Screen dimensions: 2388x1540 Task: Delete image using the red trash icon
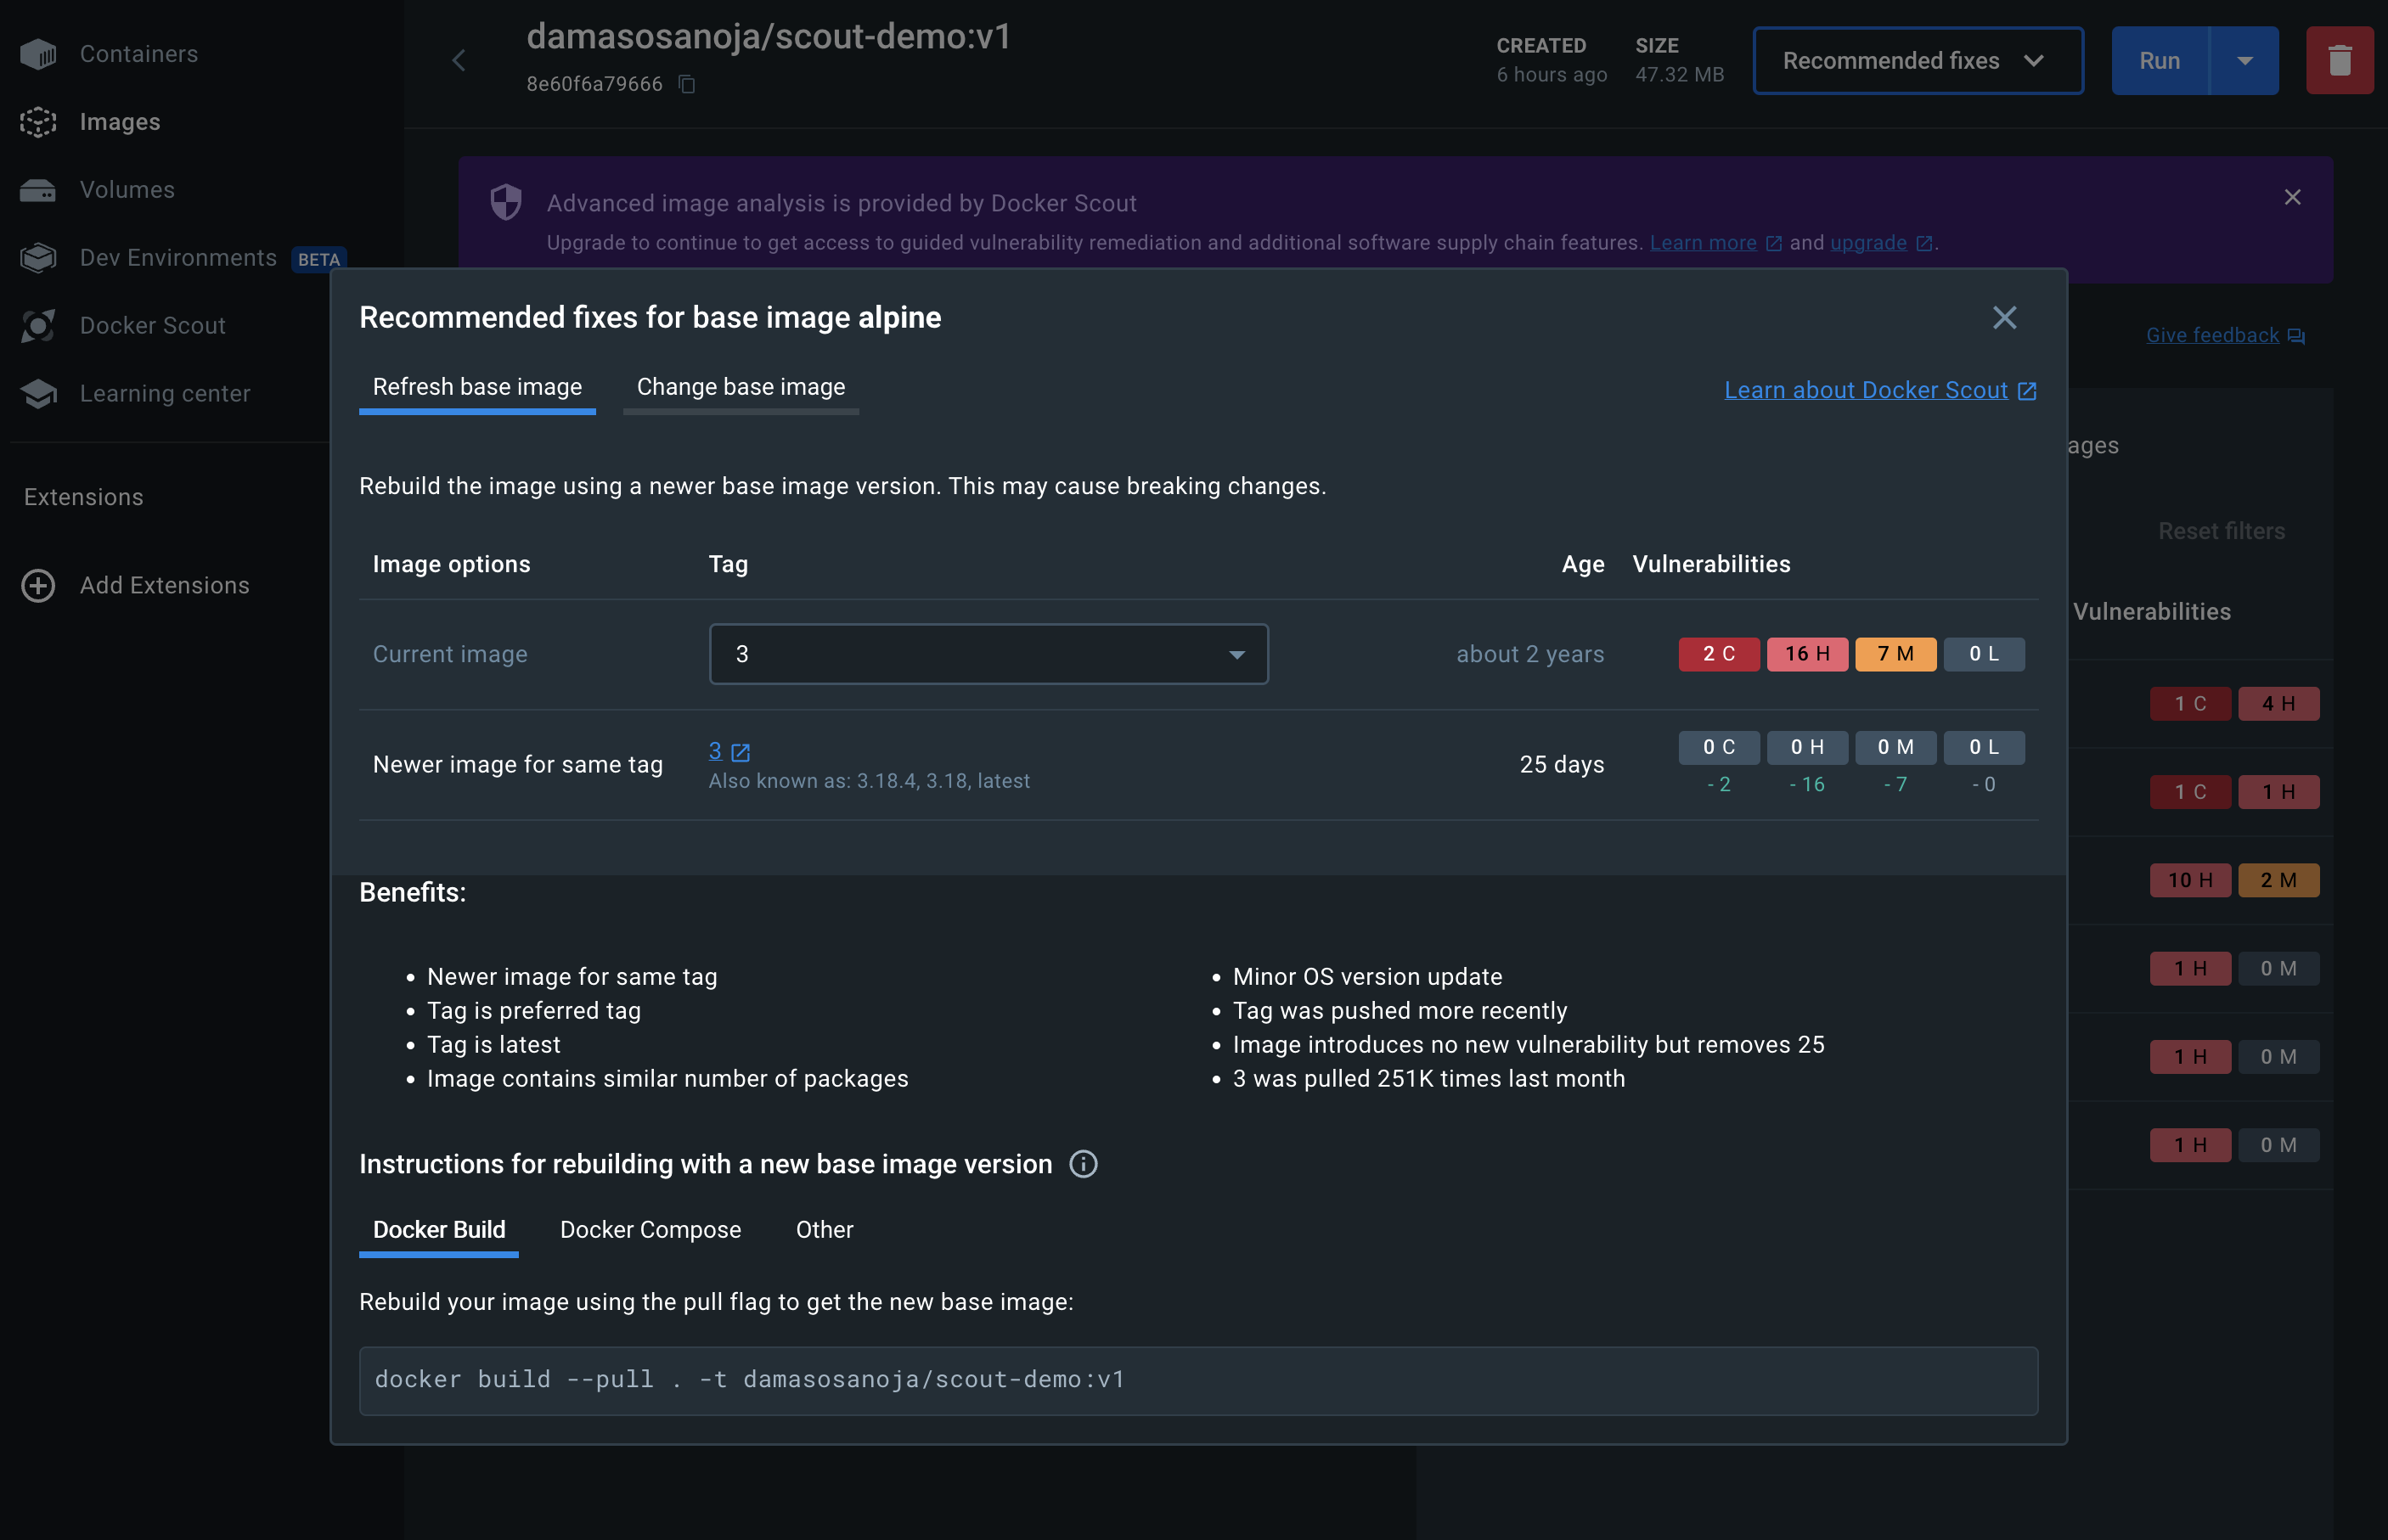[x=2339, y=61]
